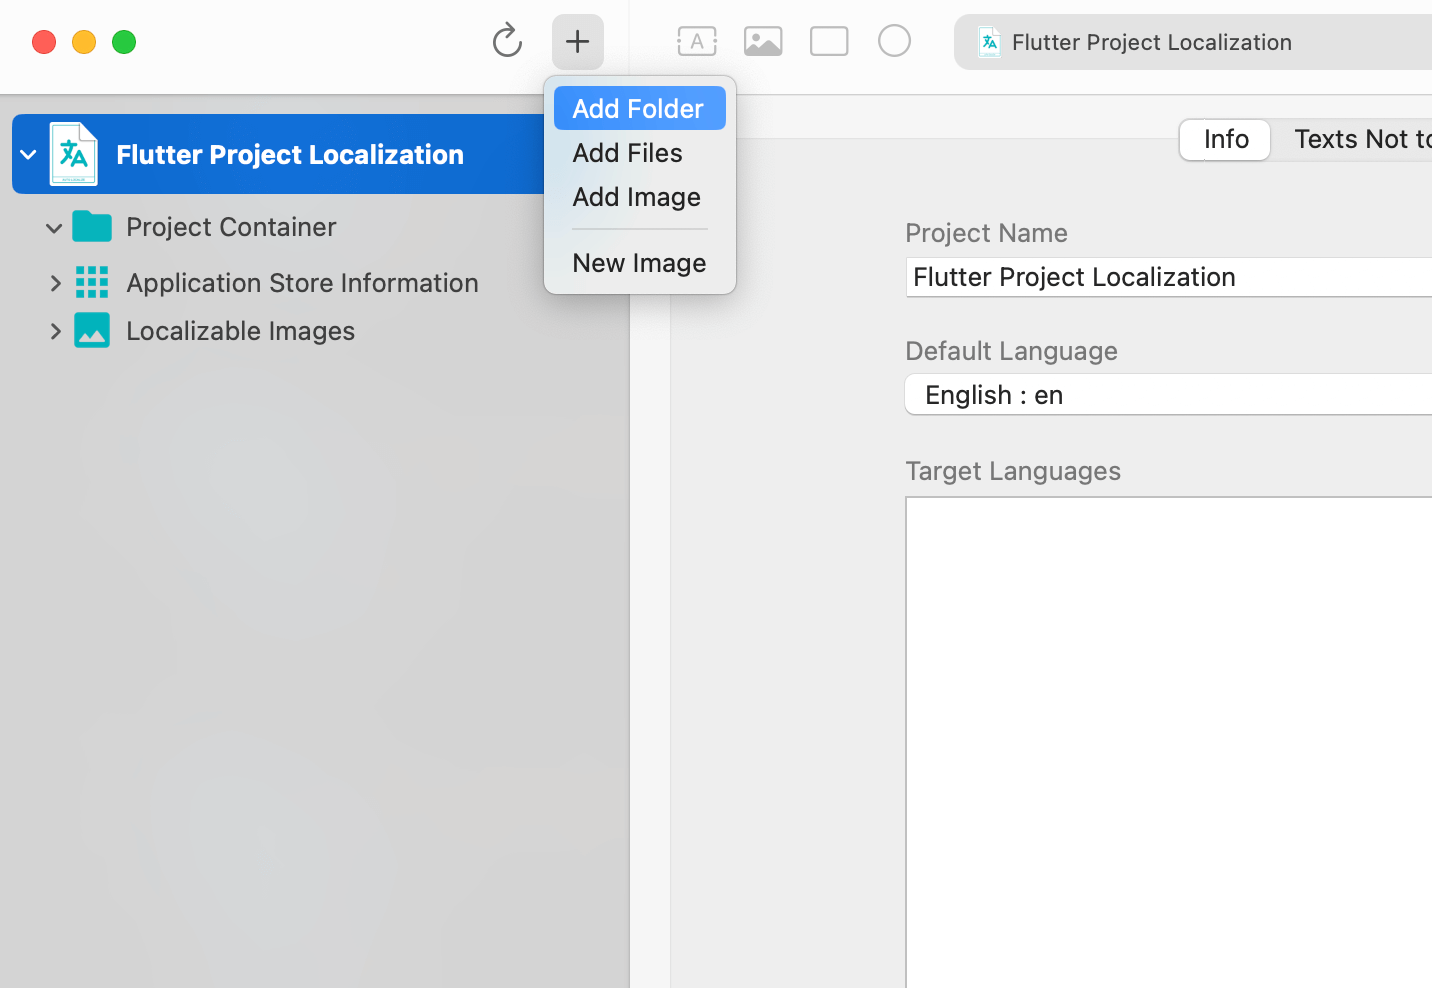Click the plus add button in toolbar
This screenshot has width=1432, height=988.
coord(578,42)
